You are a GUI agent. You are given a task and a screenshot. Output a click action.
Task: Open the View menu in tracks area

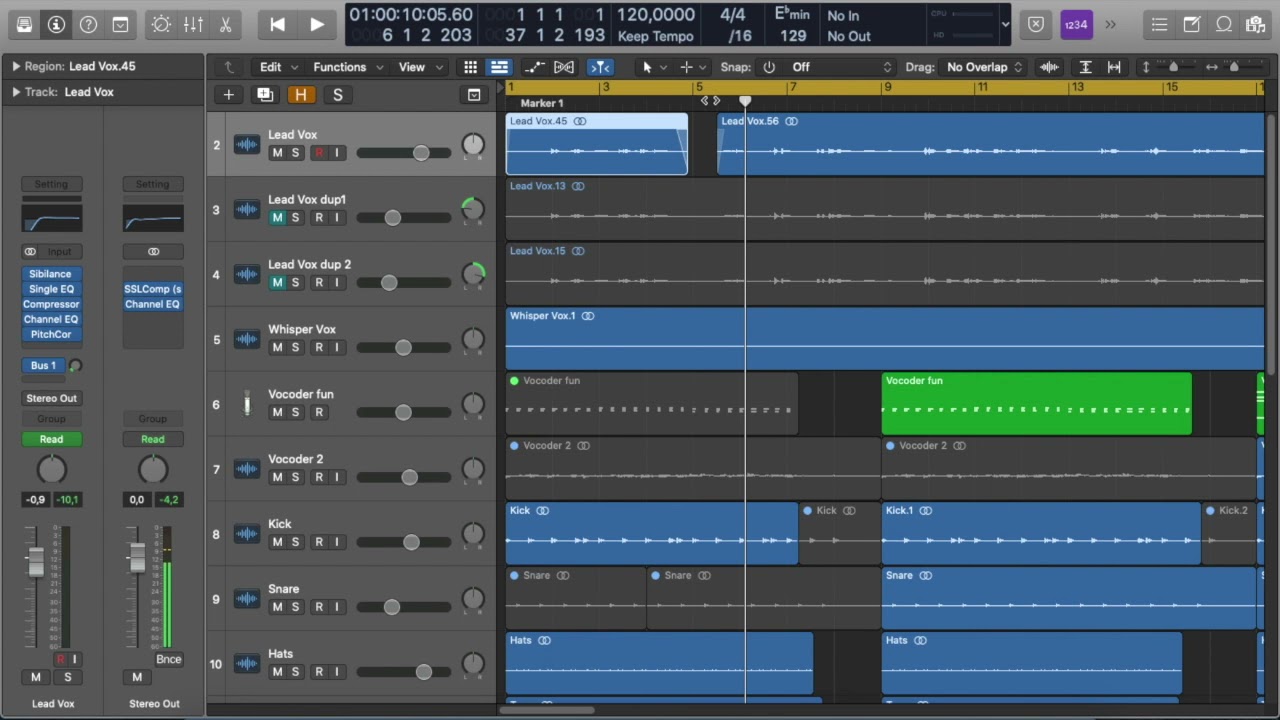420,67
